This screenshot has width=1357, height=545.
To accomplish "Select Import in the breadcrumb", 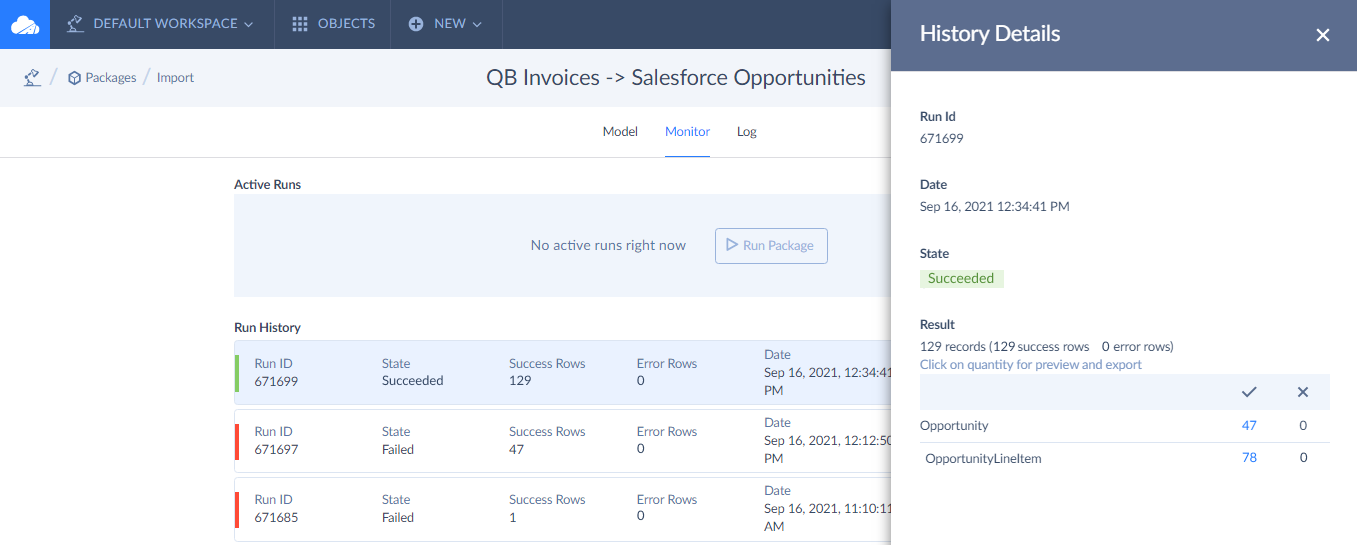I will click(x=175, y=77).
